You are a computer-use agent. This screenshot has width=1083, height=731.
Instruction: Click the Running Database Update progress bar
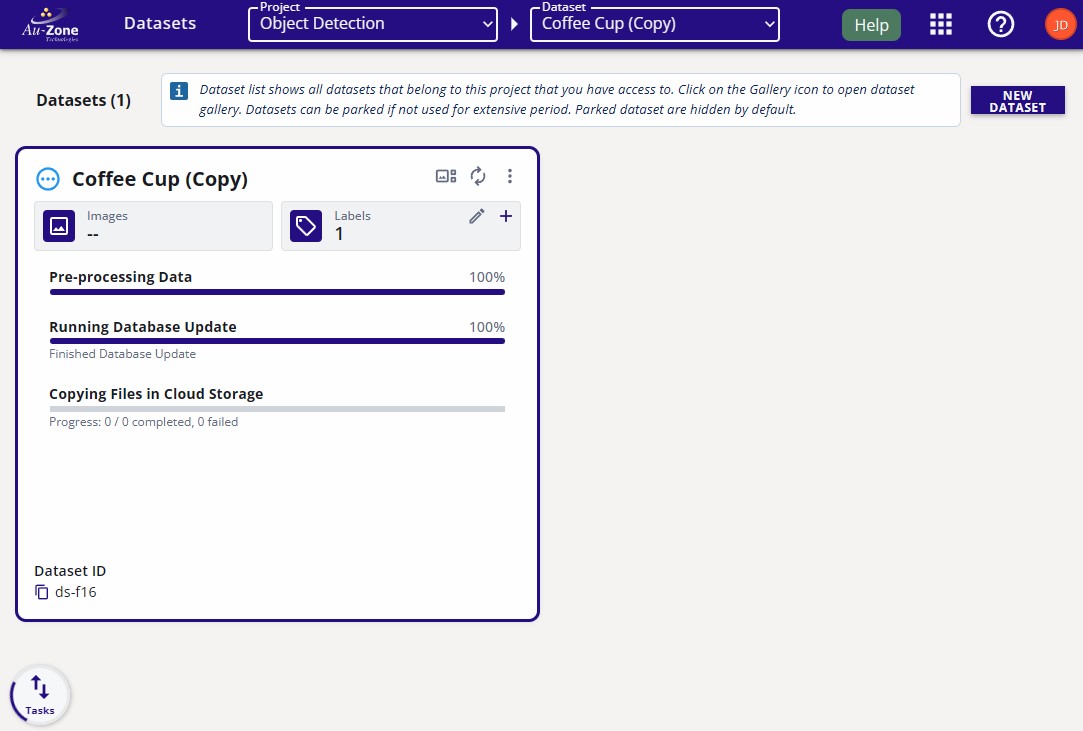(277, 341)
